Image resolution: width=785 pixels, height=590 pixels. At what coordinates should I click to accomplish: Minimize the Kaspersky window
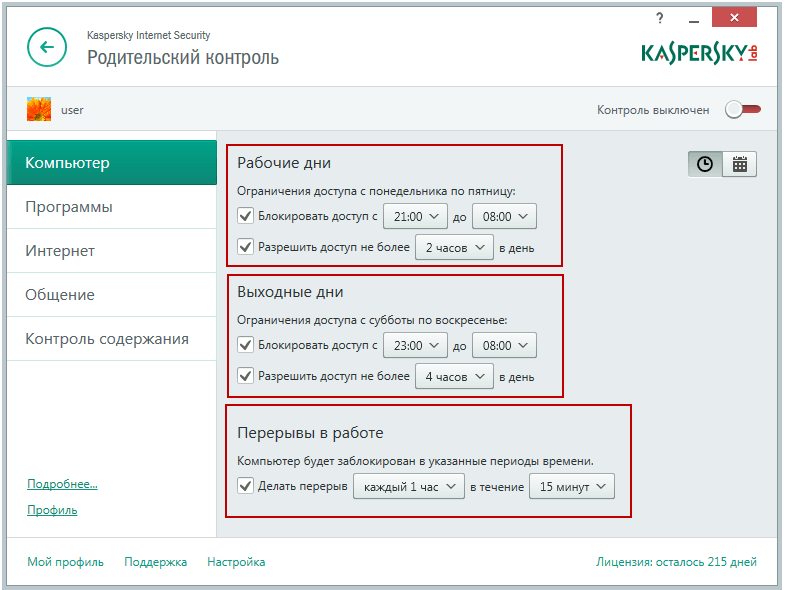(x=693, y=20)
